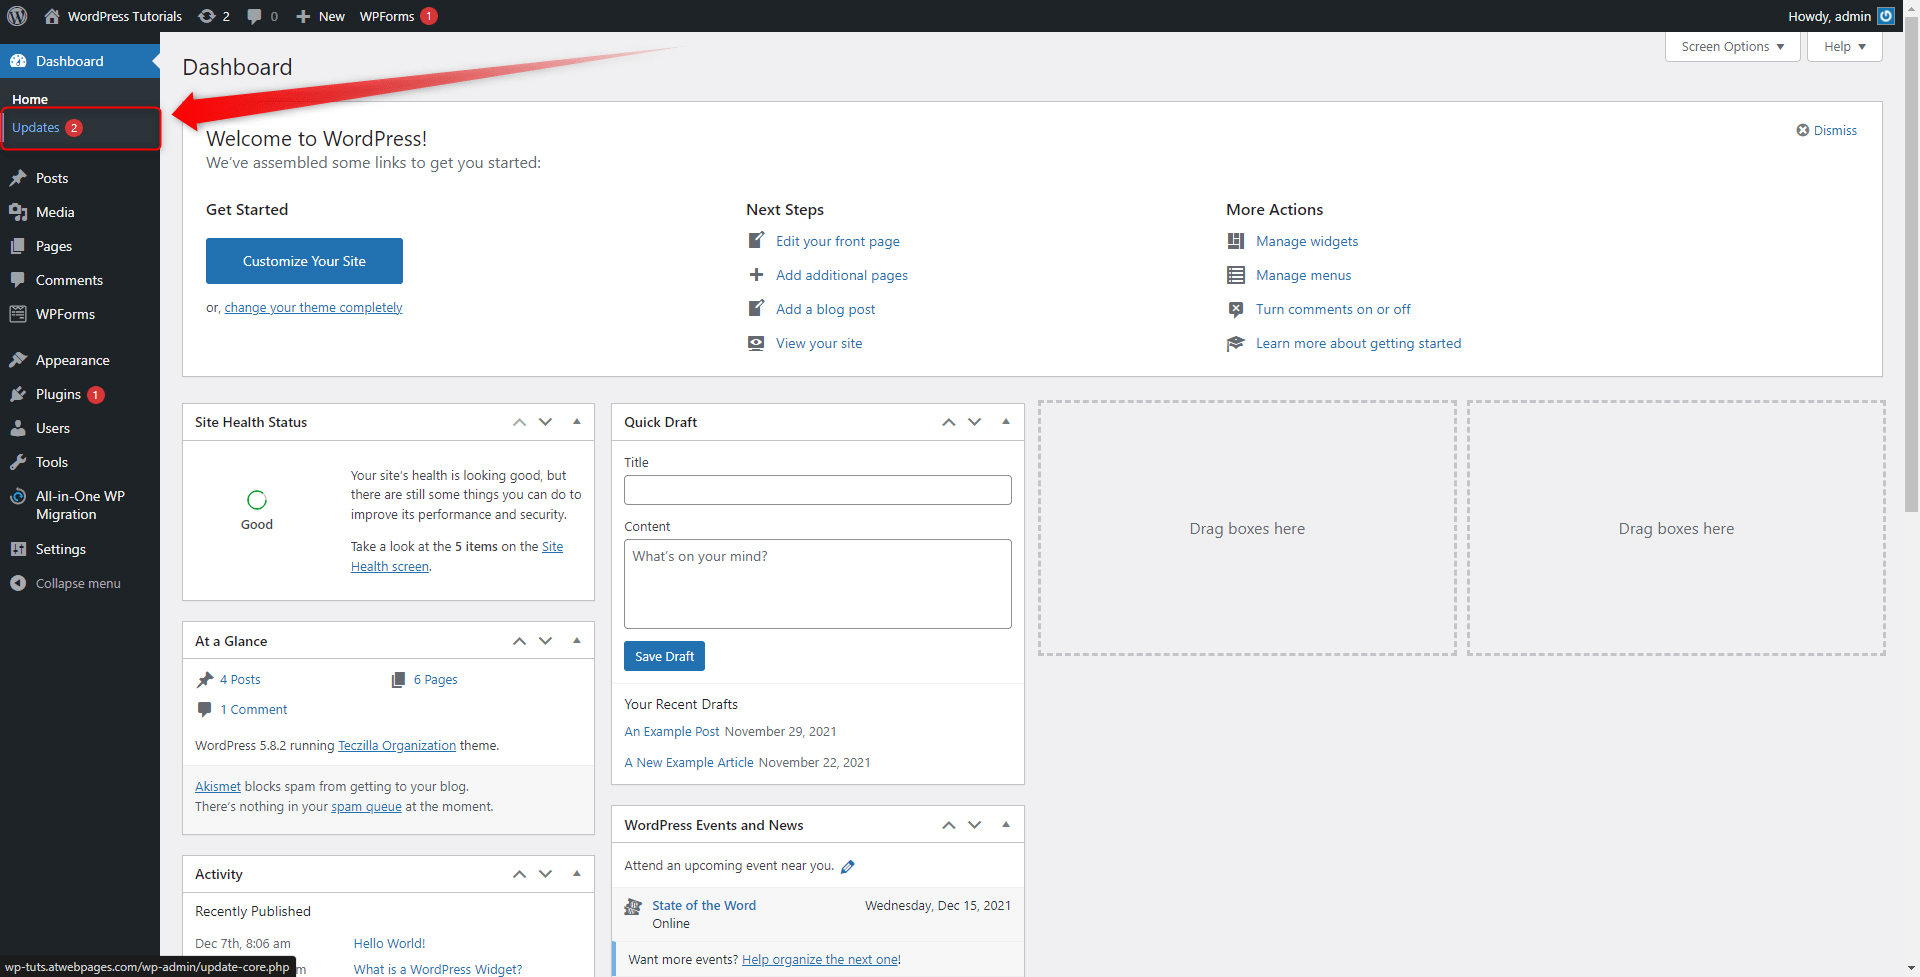The width and height of the screenshot is (1920, 977).
Task: Open the State of the Word event
Action: 704,905
